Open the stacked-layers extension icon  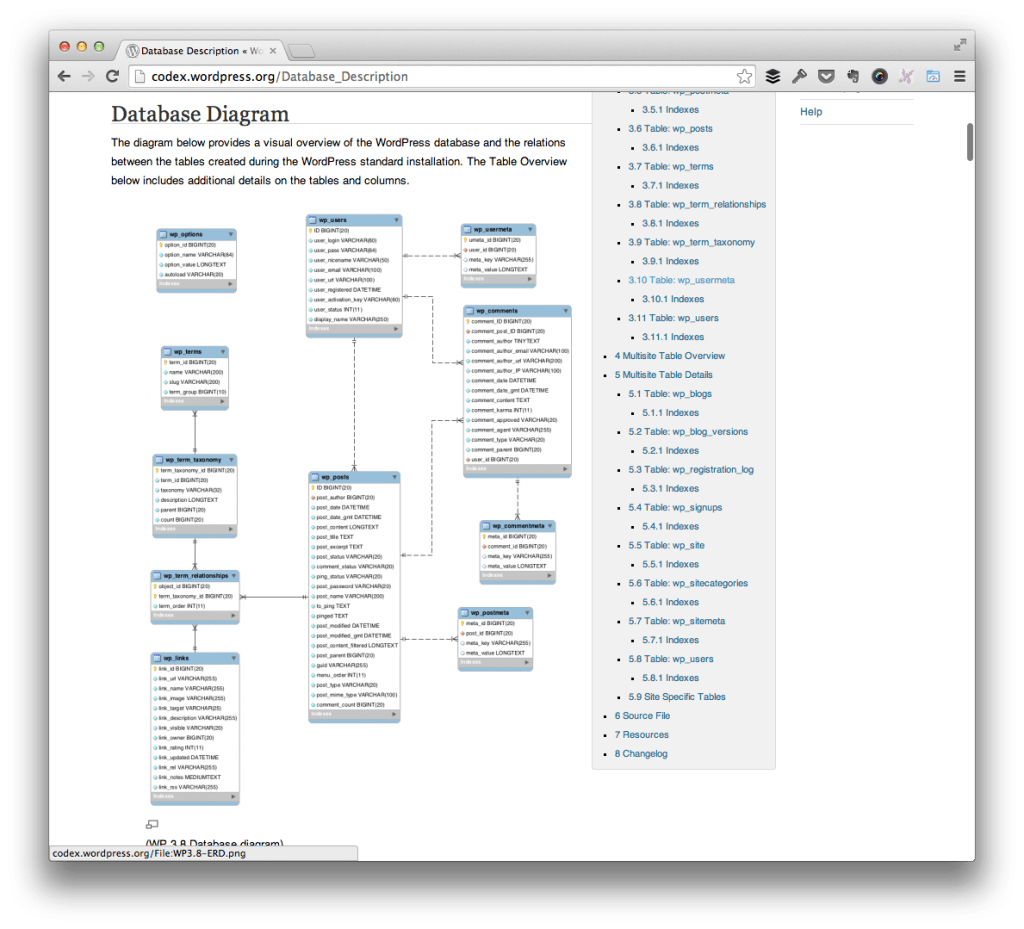coord(773,75)
